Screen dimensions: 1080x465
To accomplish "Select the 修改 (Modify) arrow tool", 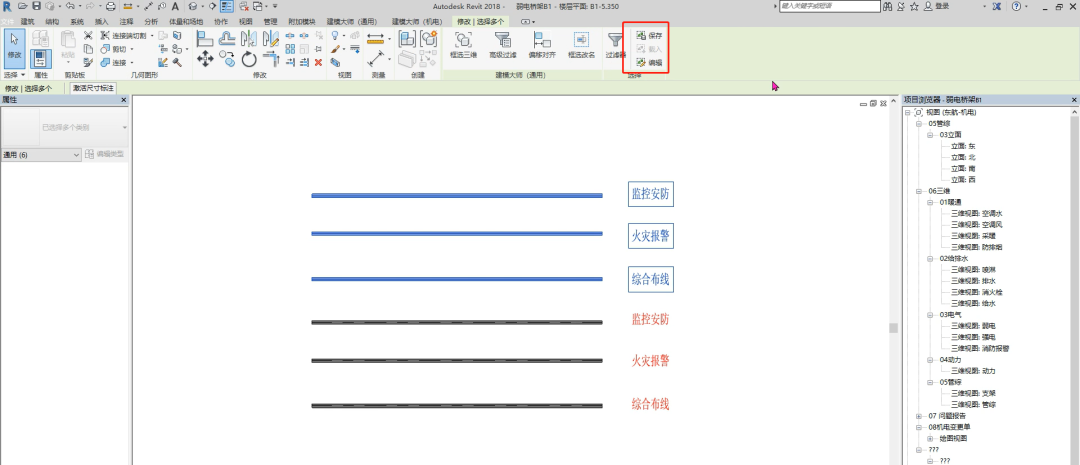I will coord(14,47).
